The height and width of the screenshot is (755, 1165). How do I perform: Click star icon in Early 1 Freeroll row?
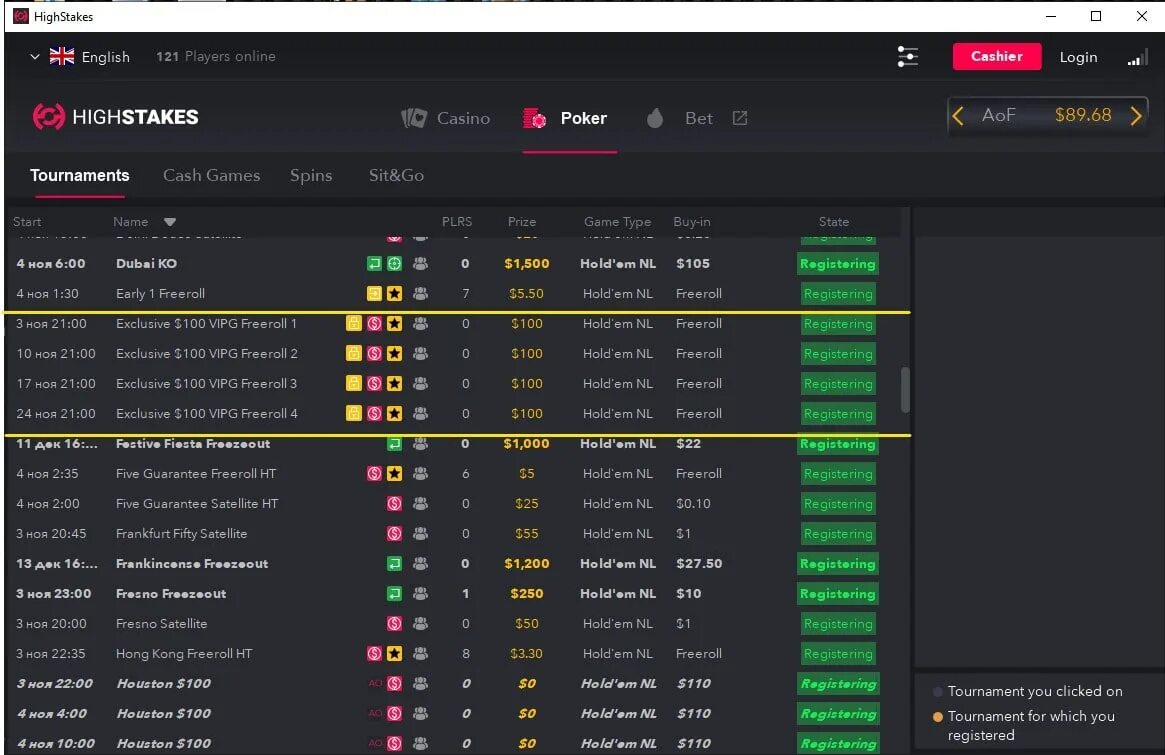pos(395,294)
